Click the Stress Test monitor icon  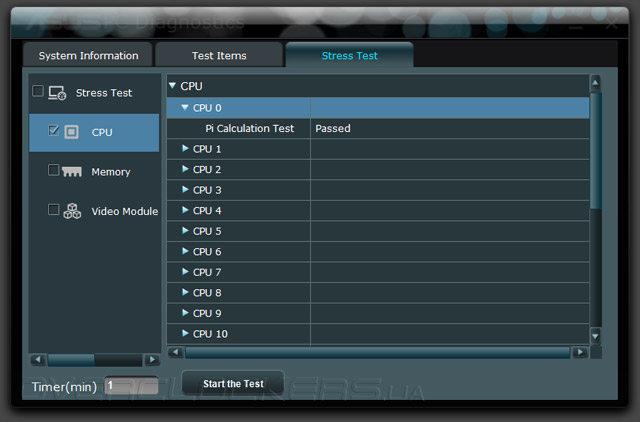[x=57, y=93]
